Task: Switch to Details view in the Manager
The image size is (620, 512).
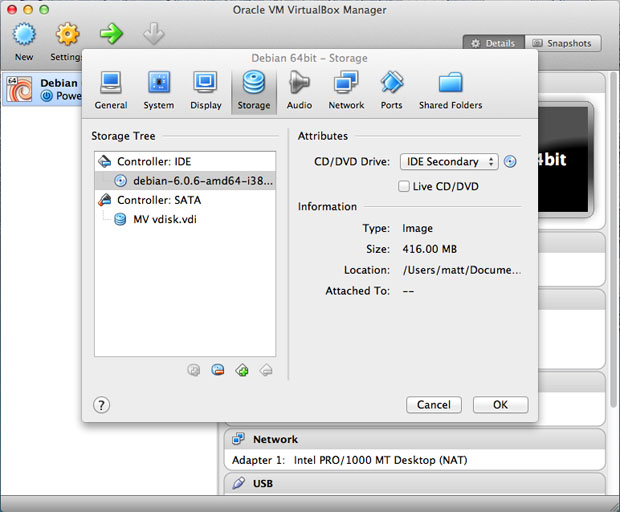Action: pyautogui.click(x=493, y=43)
